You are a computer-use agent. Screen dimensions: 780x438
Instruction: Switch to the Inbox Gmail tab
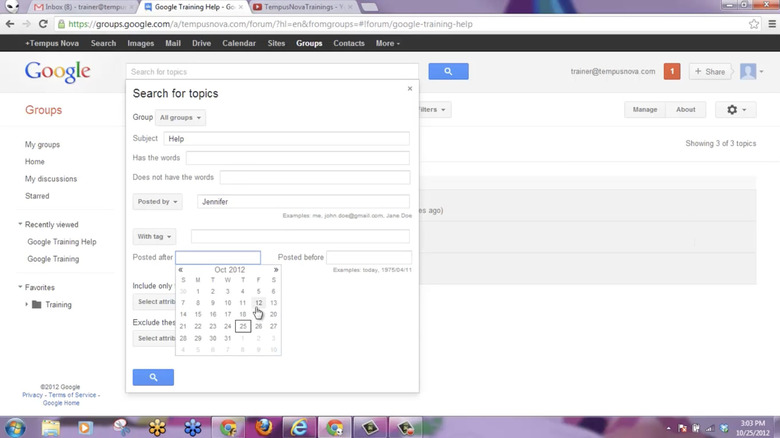(82, 7)
